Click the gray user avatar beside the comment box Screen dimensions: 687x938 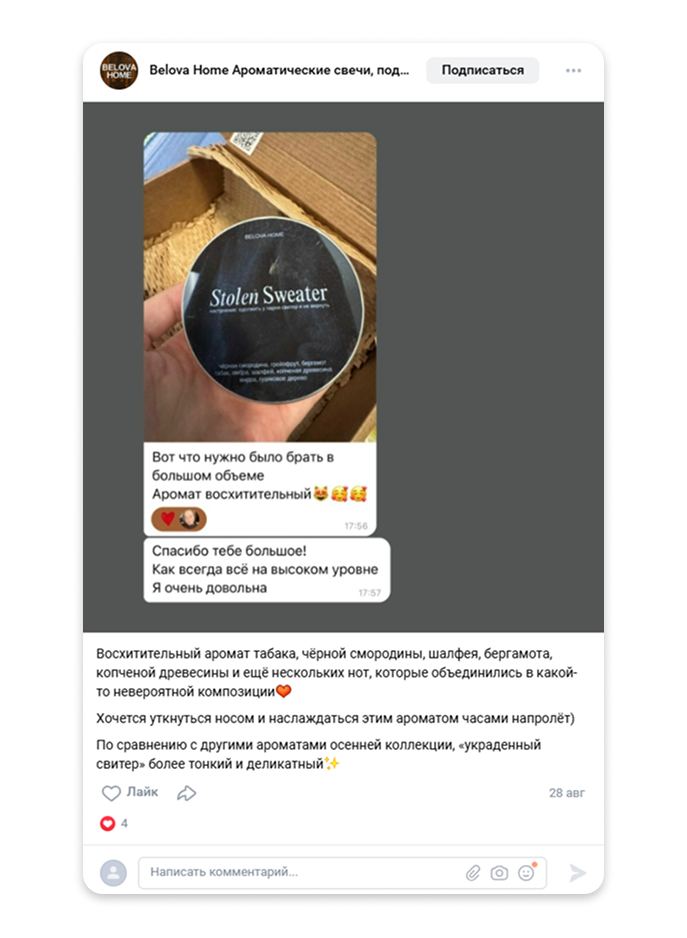pyautogui.click(x=113, y=873)
